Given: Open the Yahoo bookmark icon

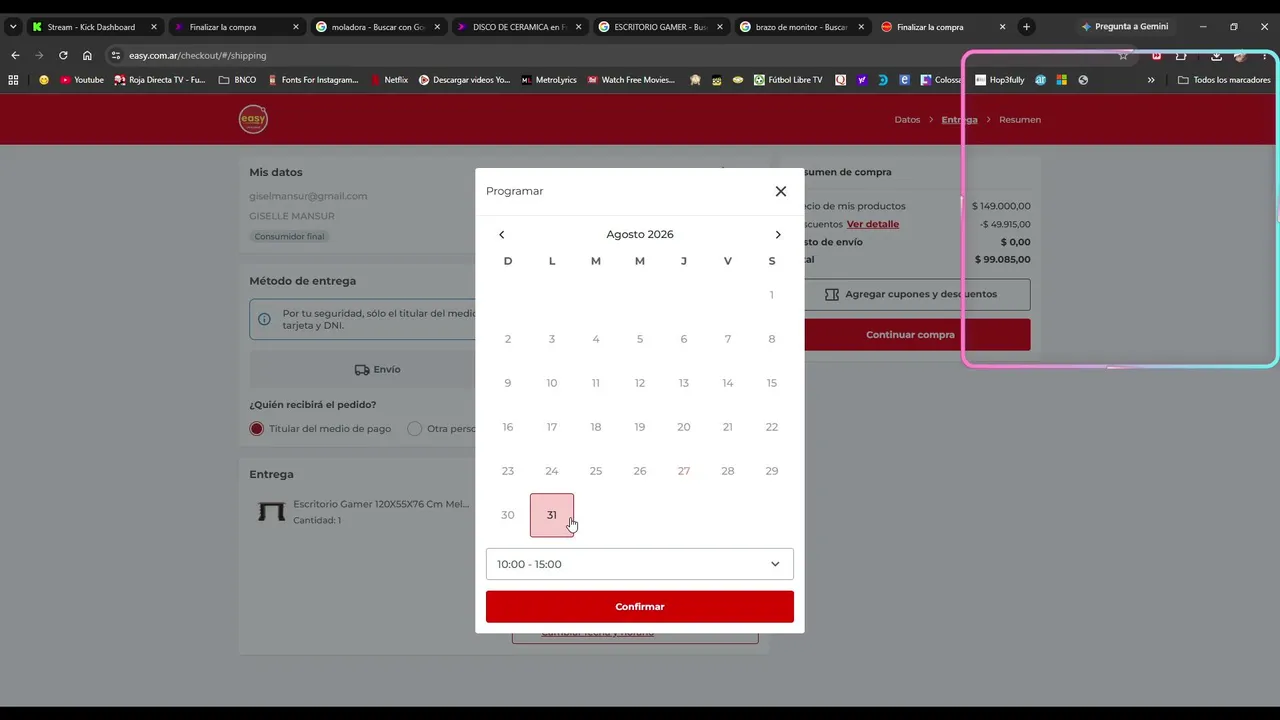Looking at the screenshot, I should point(862,80).
